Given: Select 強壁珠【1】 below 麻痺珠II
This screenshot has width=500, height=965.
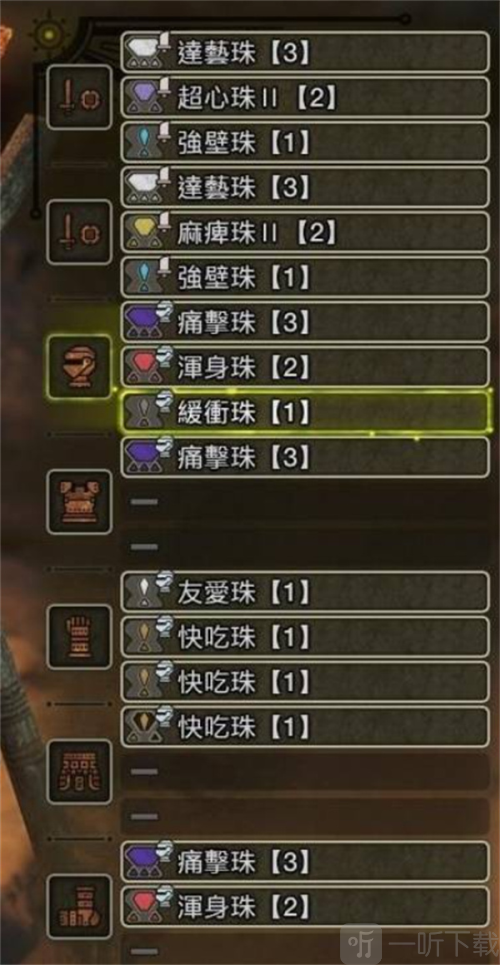Looking at the screenshot, I should pos(305,277).
